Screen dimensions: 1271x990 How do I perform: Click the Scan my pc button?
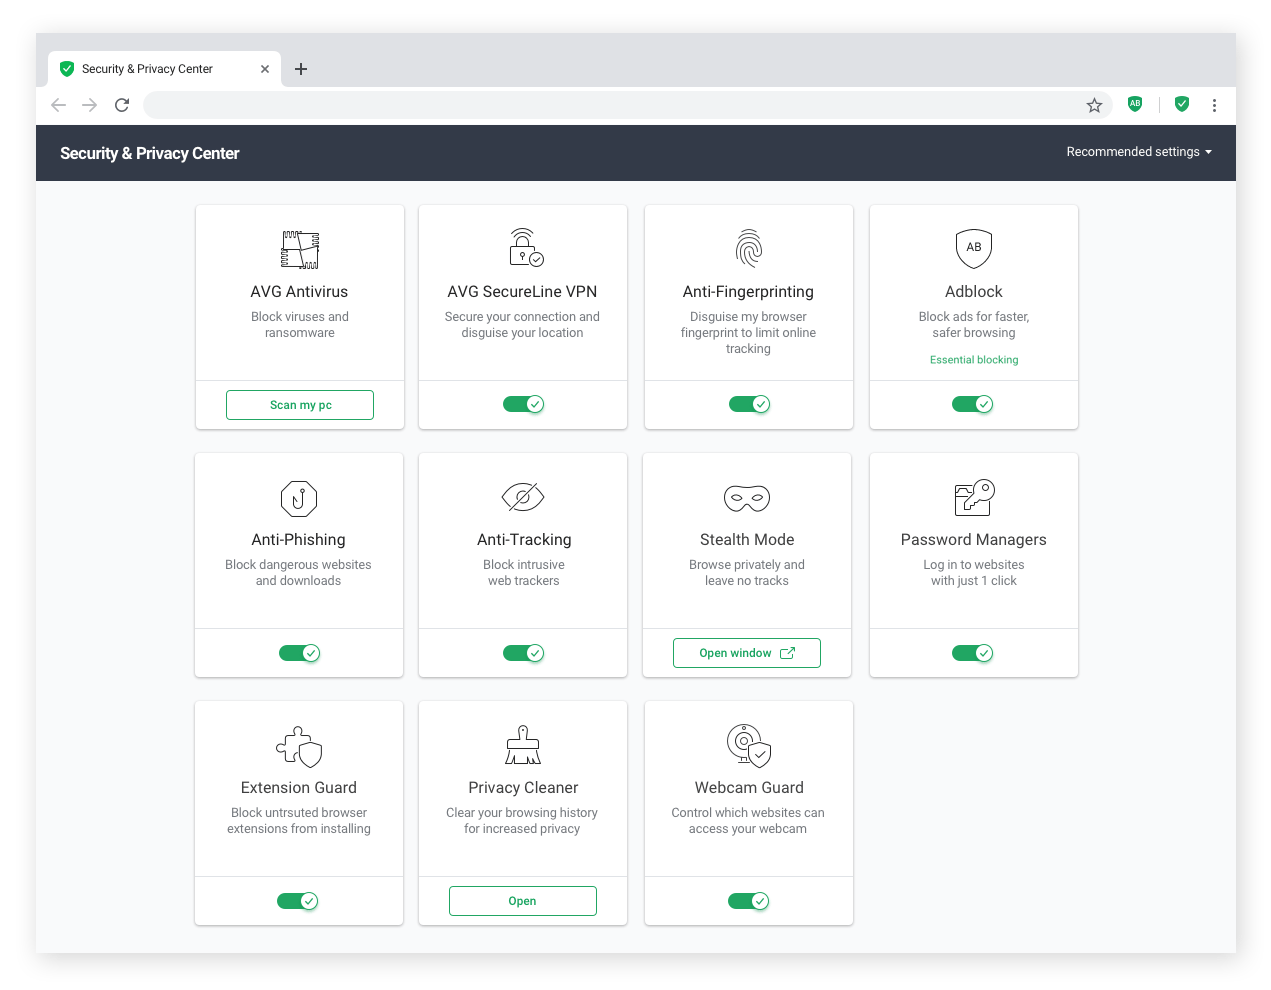pyautogui.click(x=299, y=404)
